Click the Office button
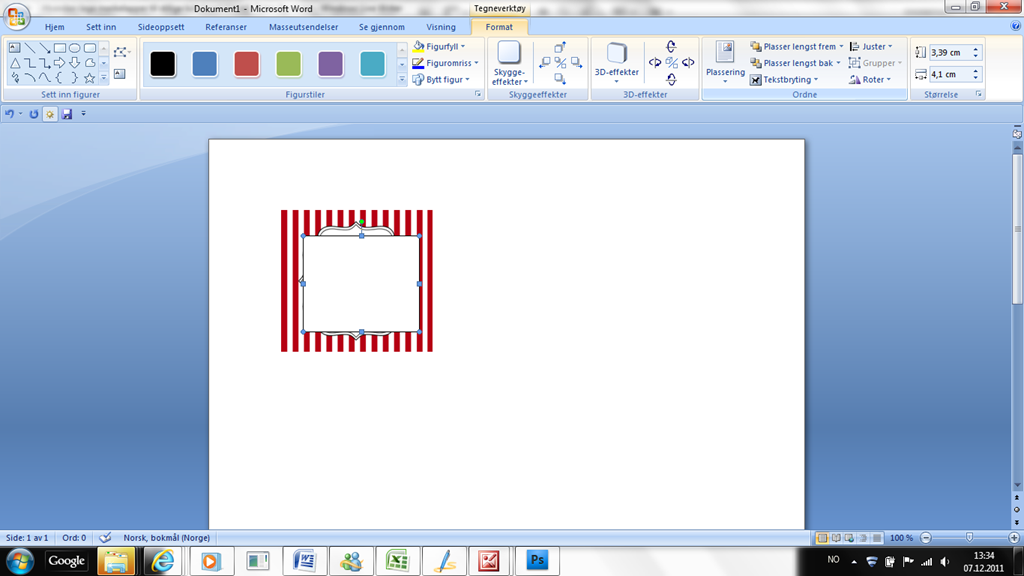Viewport: 1024px width, 576px height. pyautogui.click(x=16, y=16)
